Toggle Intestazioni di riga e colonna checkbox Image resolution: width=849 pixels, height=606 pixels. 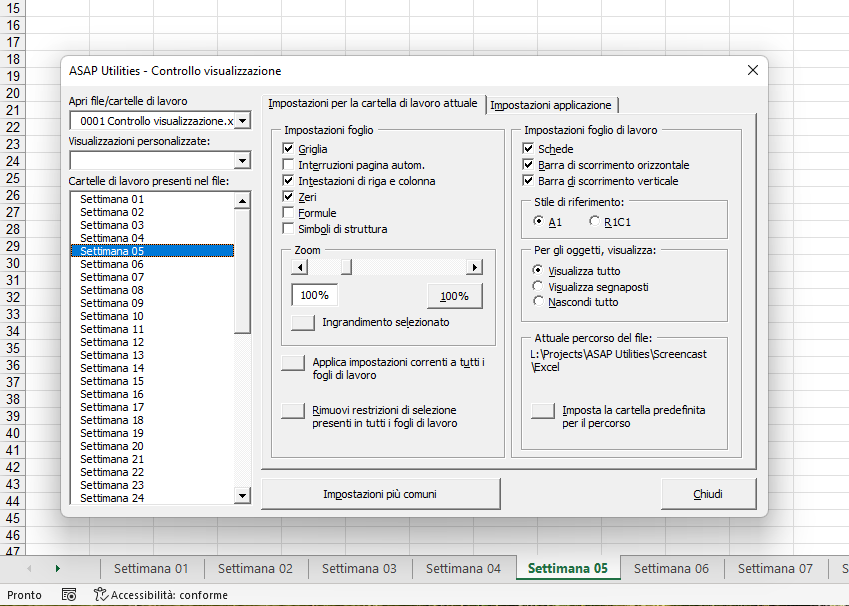[x=288, y=180]
